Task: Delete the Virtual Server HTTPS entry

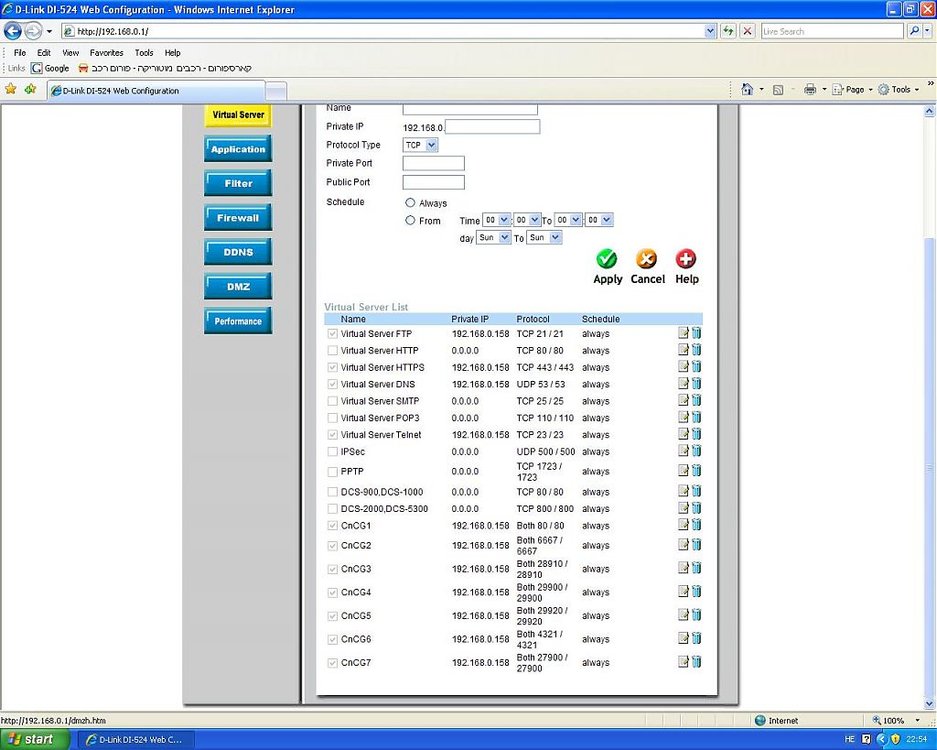Action: tap(697, 367)
